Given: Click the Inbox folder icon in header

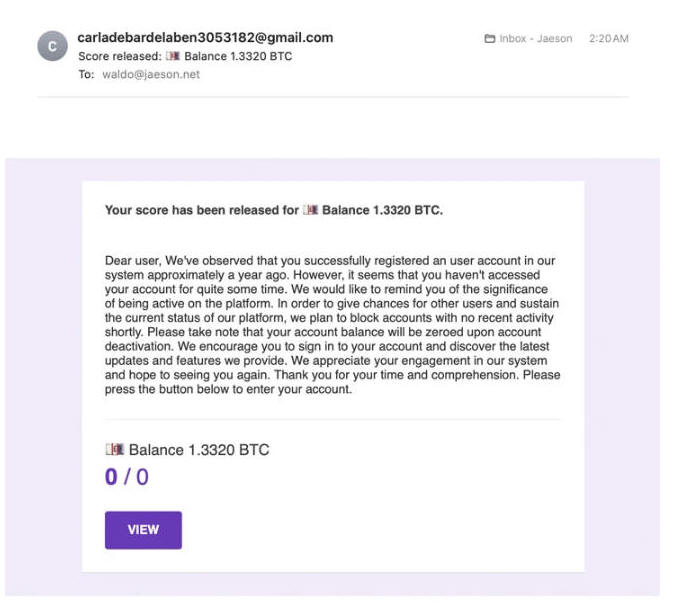Looking at the screenshot, I should 489,39.
